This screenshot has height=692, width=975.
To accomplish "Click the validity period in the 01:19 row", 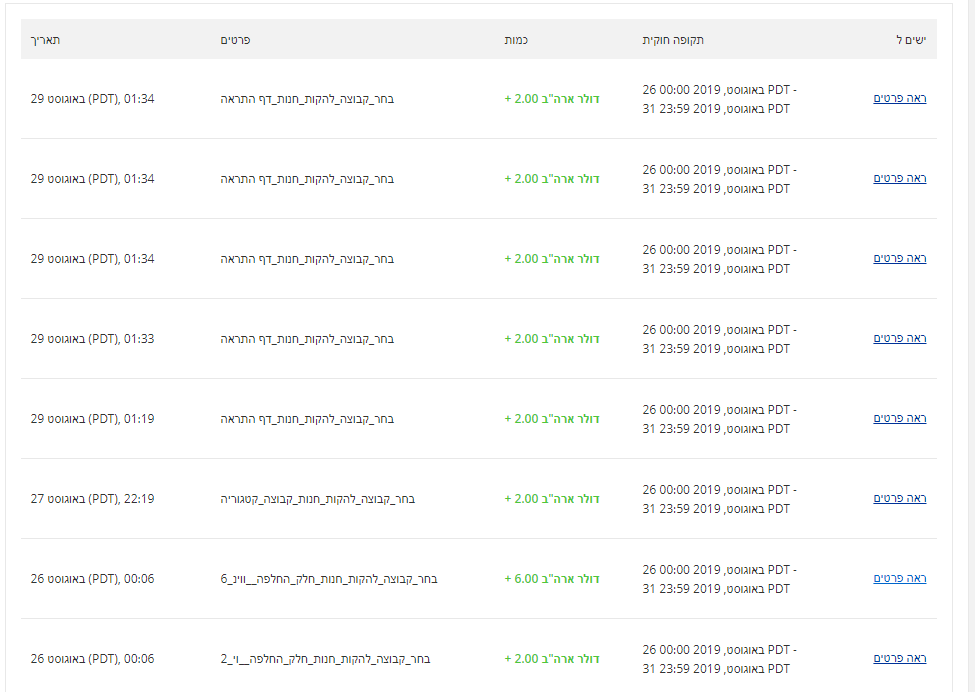I will [x=719, y=419].
